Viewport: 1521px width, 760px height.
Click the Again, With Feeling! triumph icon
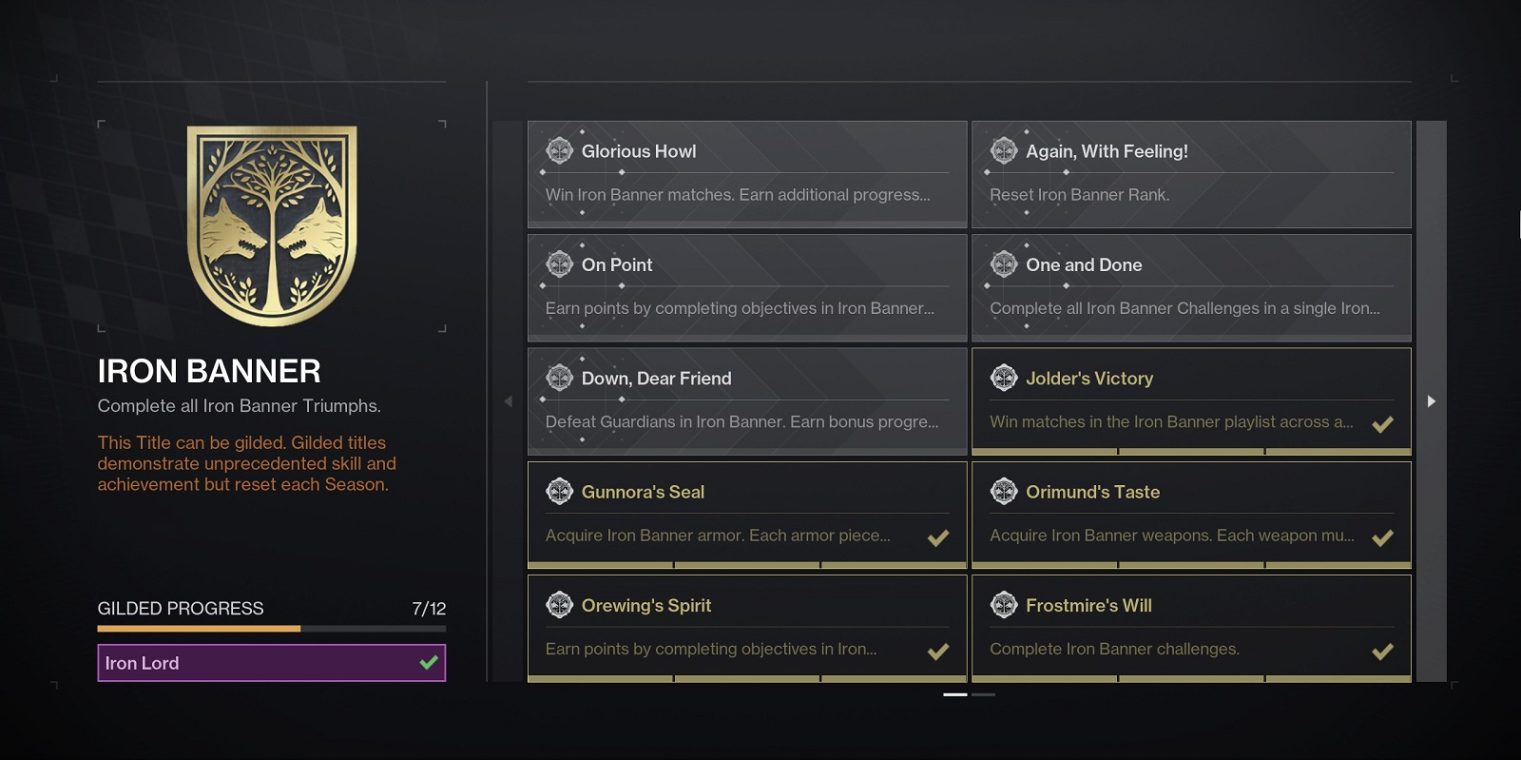point(1003,151)
